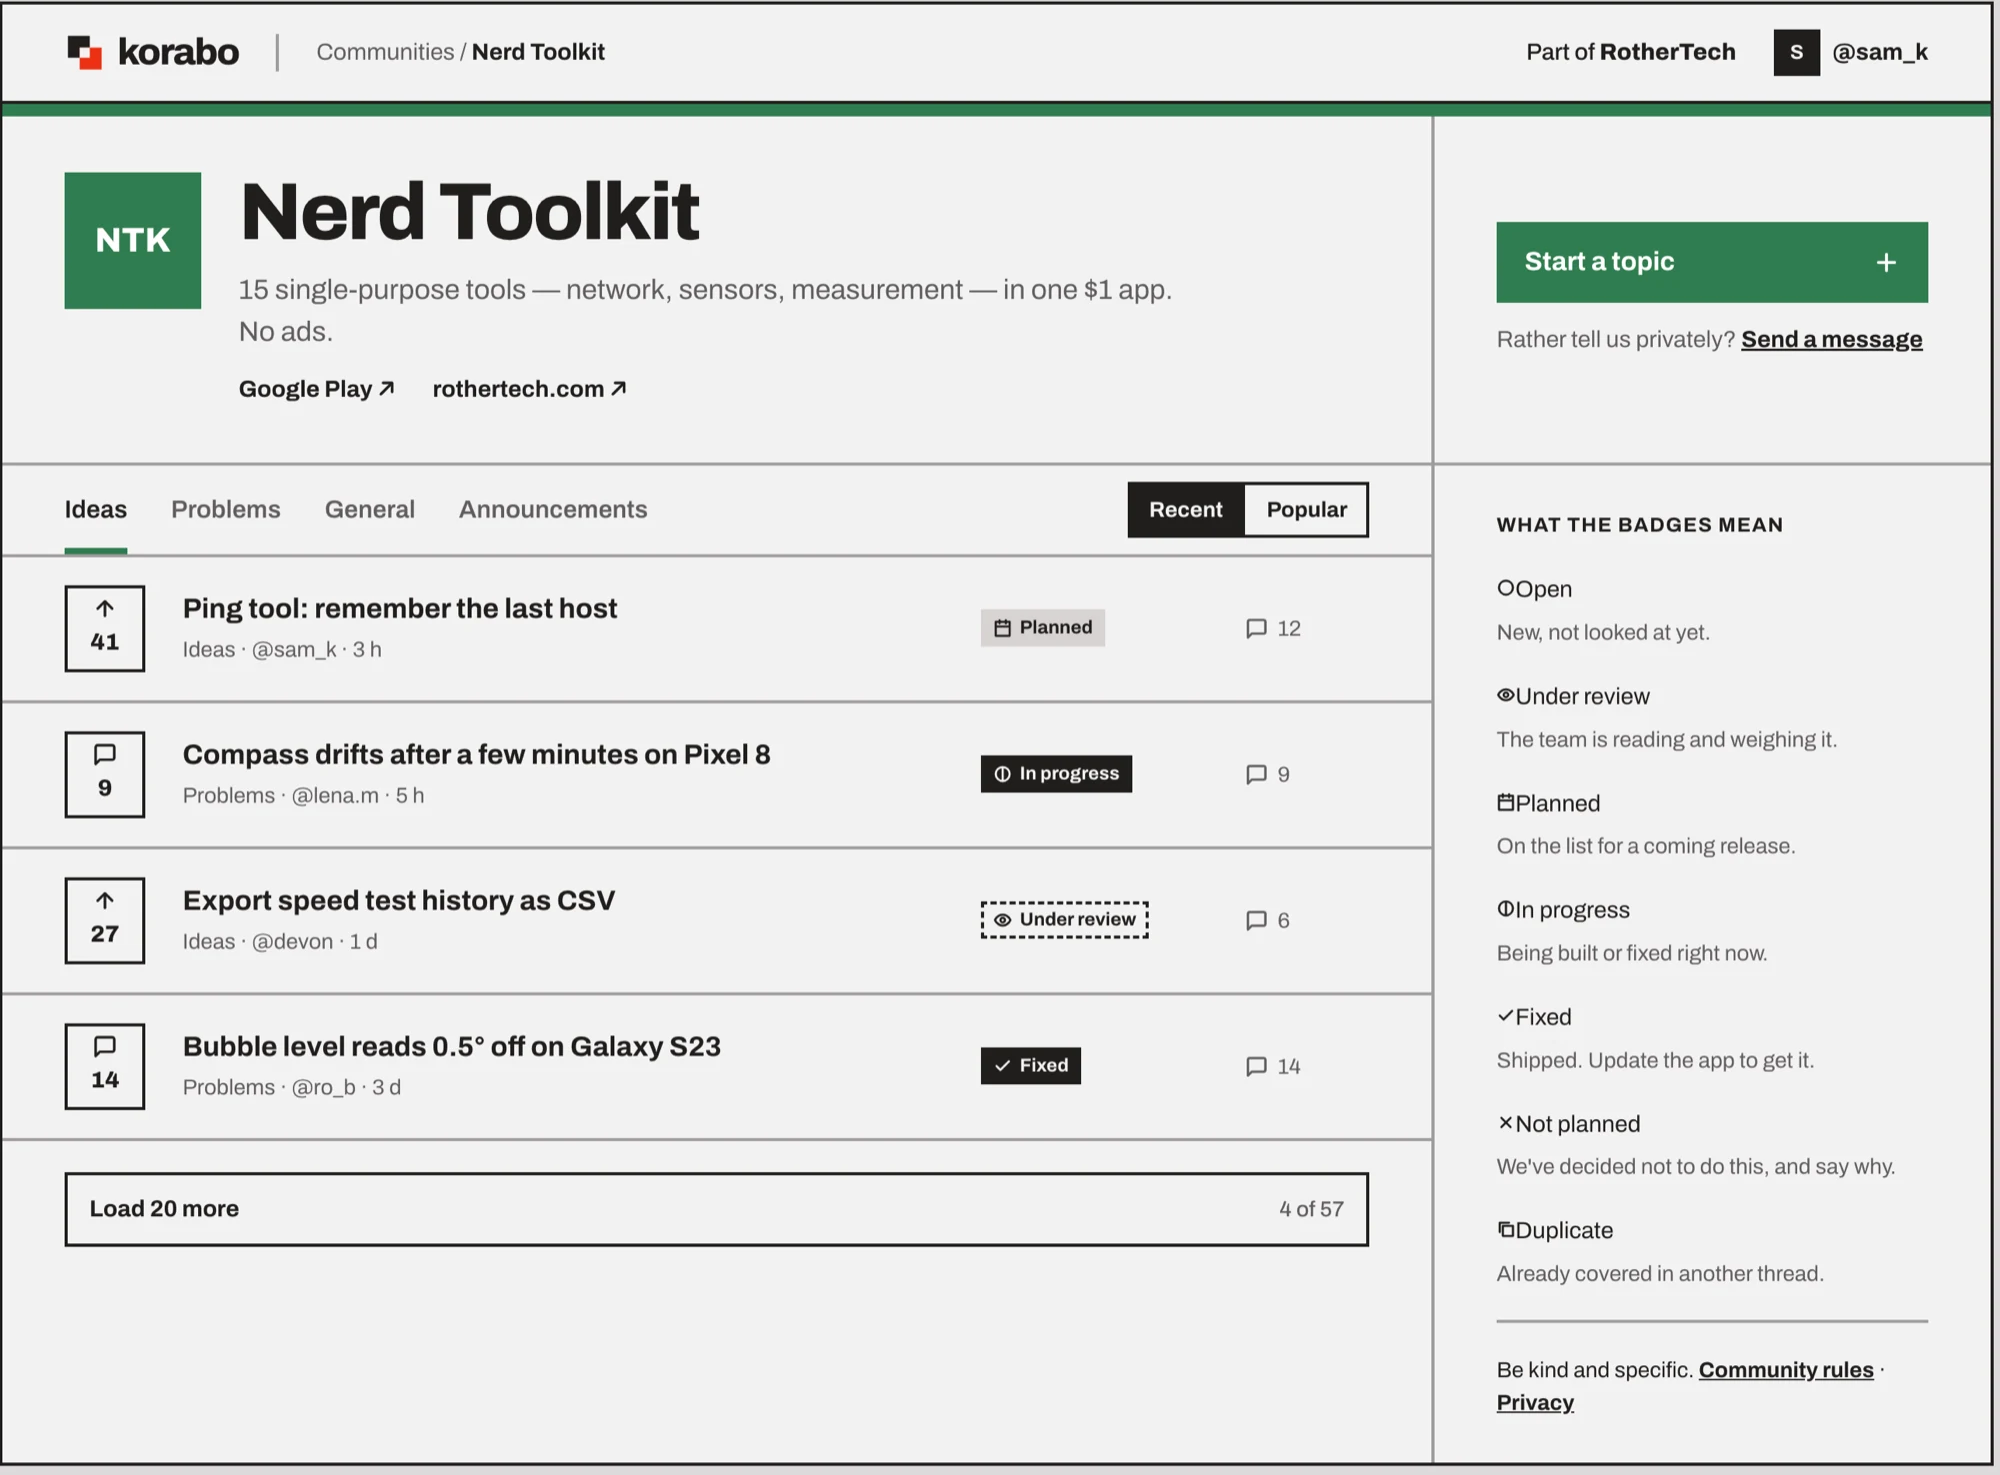Click 'Part of RotherTech' in the header
2000x1475 pixels.
click(1630, 52)
